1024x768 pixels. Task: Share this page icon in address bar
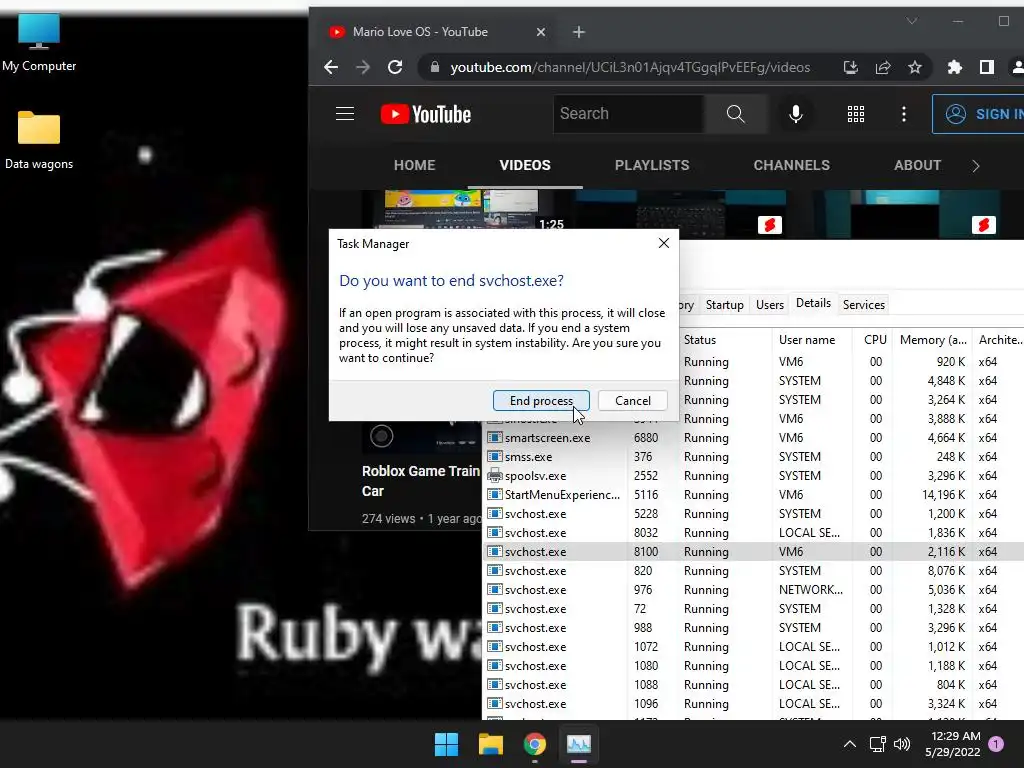(x=883, y=67)
